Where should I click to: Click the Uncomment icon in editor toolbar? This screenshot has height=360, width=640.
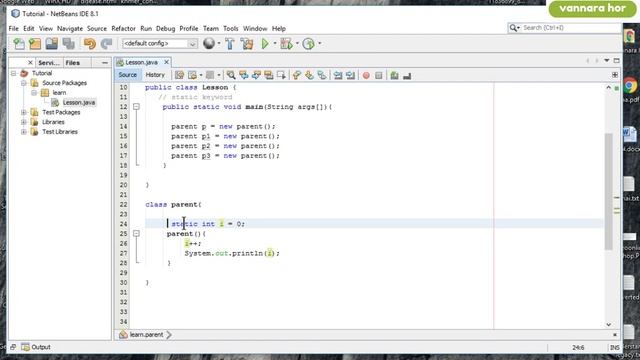(407, 75)
